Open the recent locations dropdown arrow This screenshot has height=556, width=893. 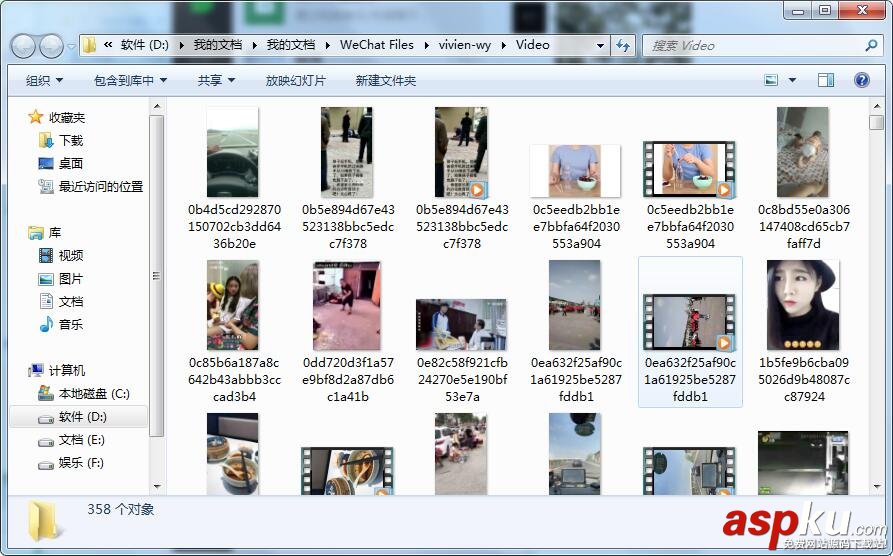click(71, 46)
